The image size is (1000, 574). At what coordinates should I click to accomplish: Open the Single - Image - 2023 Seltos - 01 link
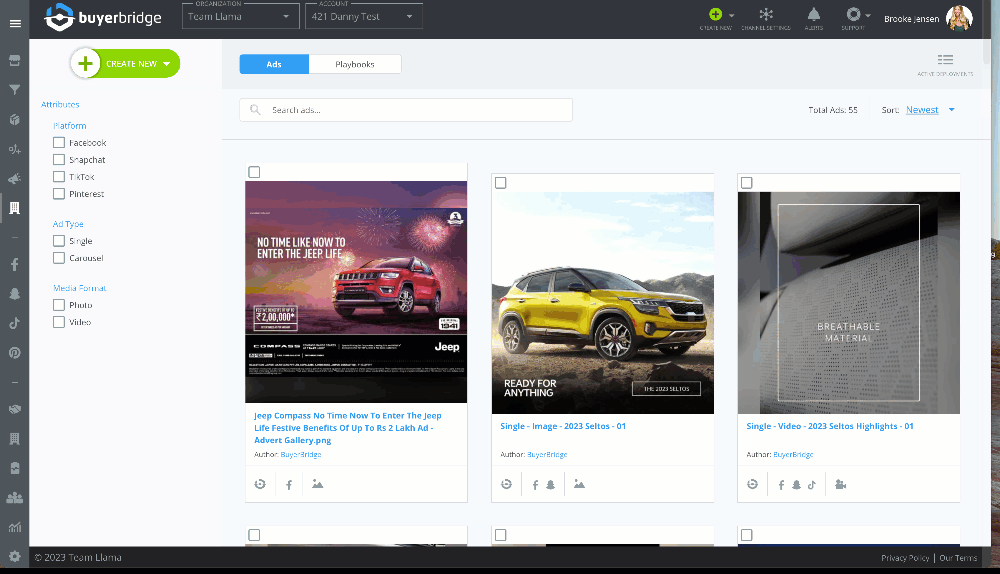click(x=563, y=426)
